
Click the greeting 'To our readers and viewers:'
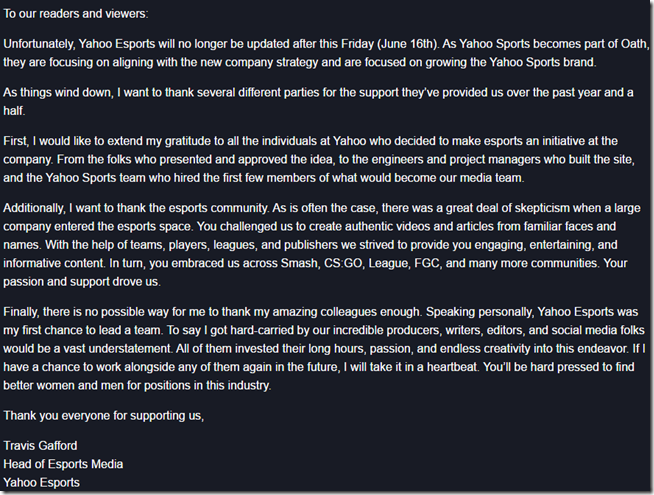tap(75, 14)
